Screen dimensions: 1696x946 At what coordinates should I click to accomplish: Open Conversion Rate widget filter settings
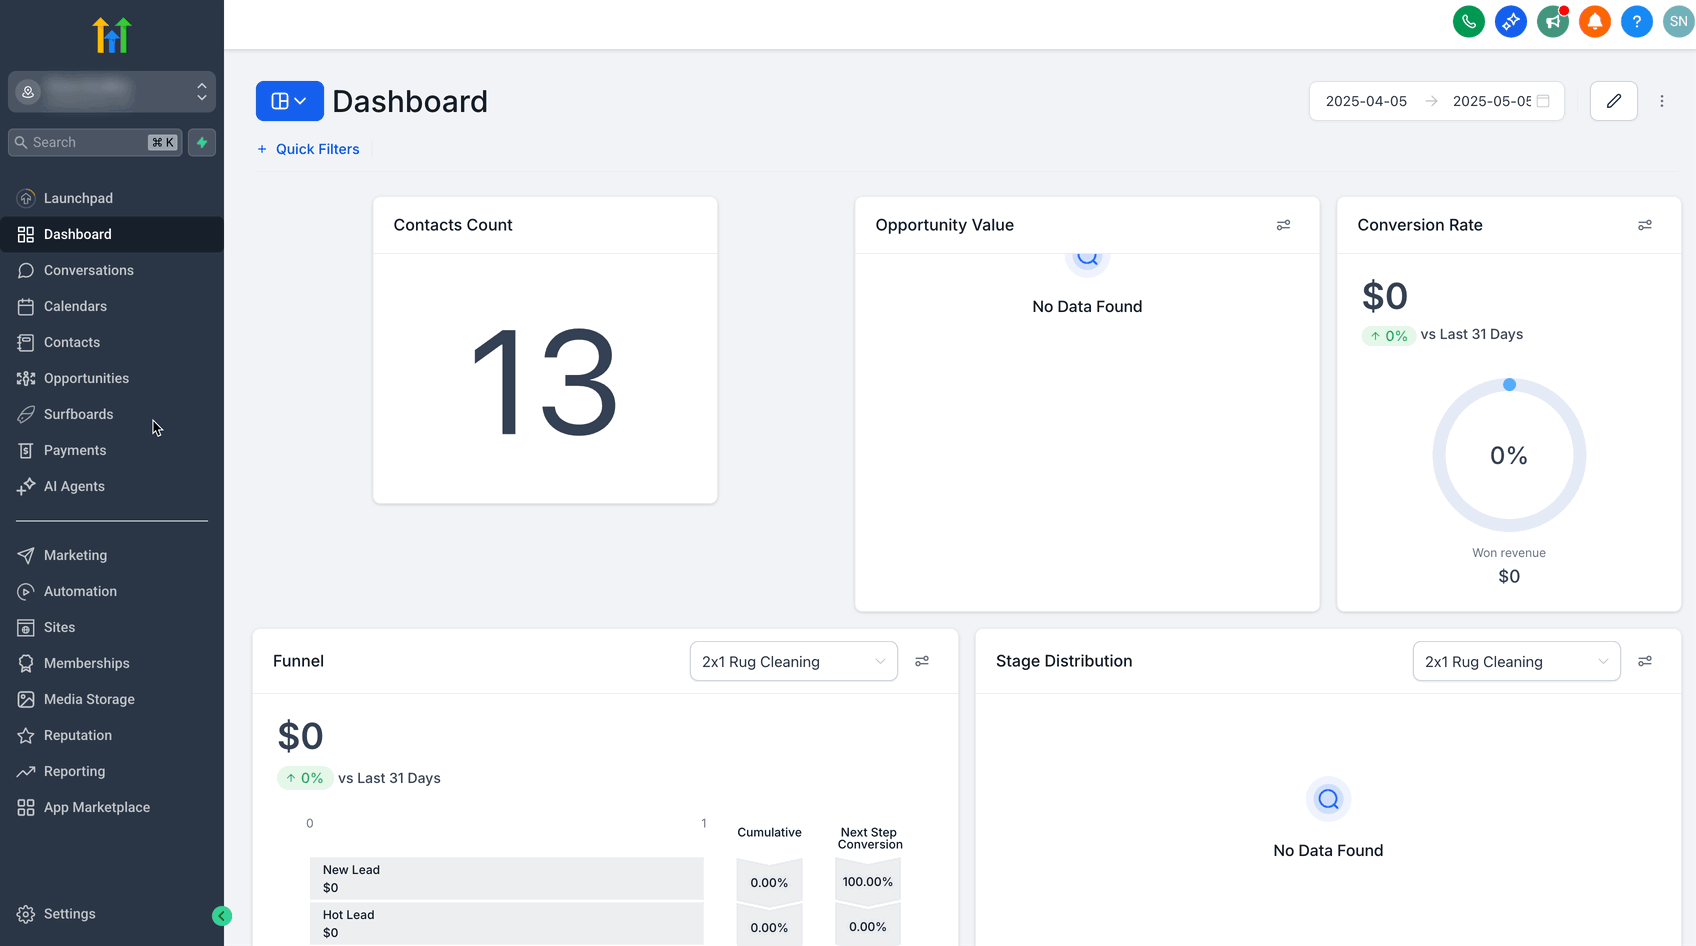pos(1644,226)
